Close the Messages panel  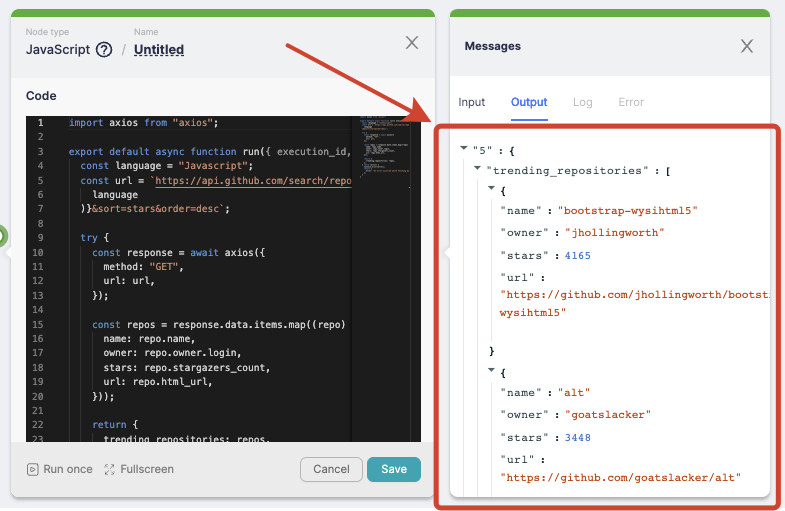746,46
